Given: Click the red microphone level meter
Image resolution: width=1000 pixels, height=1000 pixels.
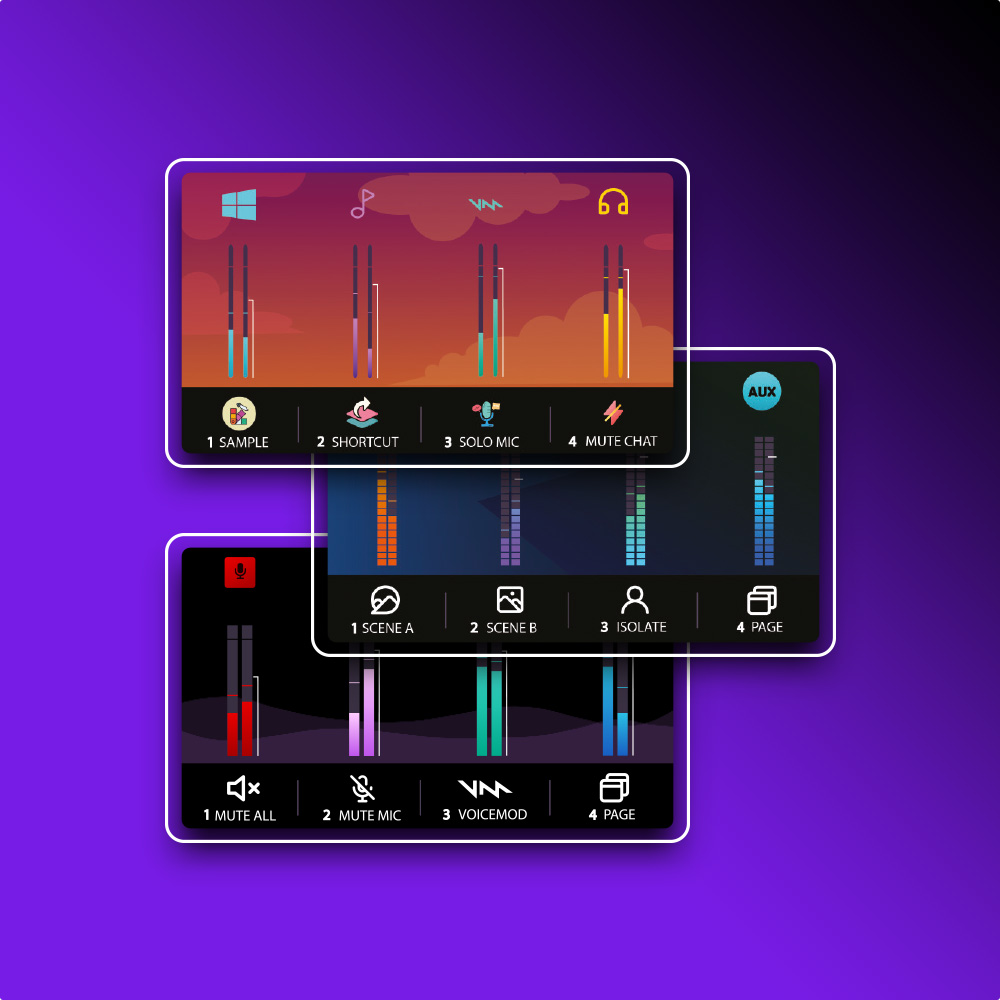Looking at the screenshot, I should 240,690.
